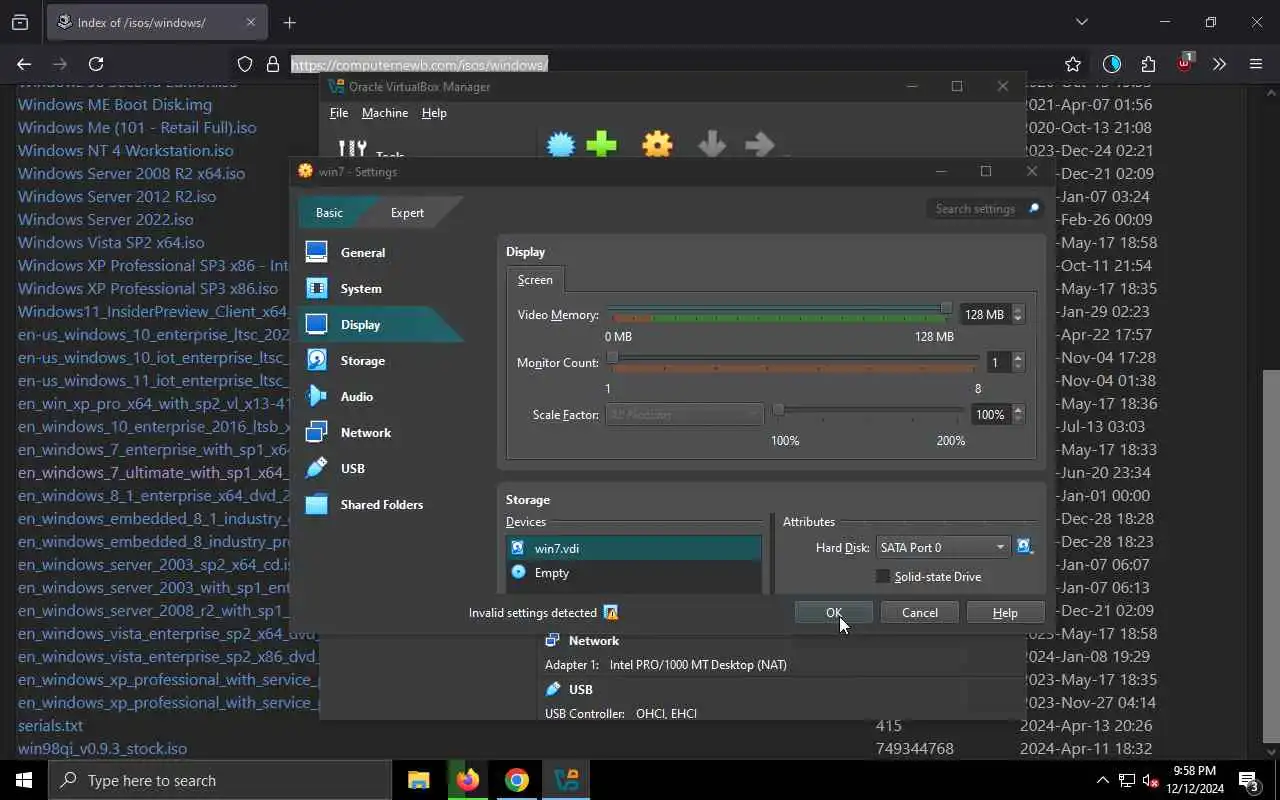Viewport: 1280px width, 800px height.
Task: Select win7.vdi in storage devices list
Action: point(633,548)
